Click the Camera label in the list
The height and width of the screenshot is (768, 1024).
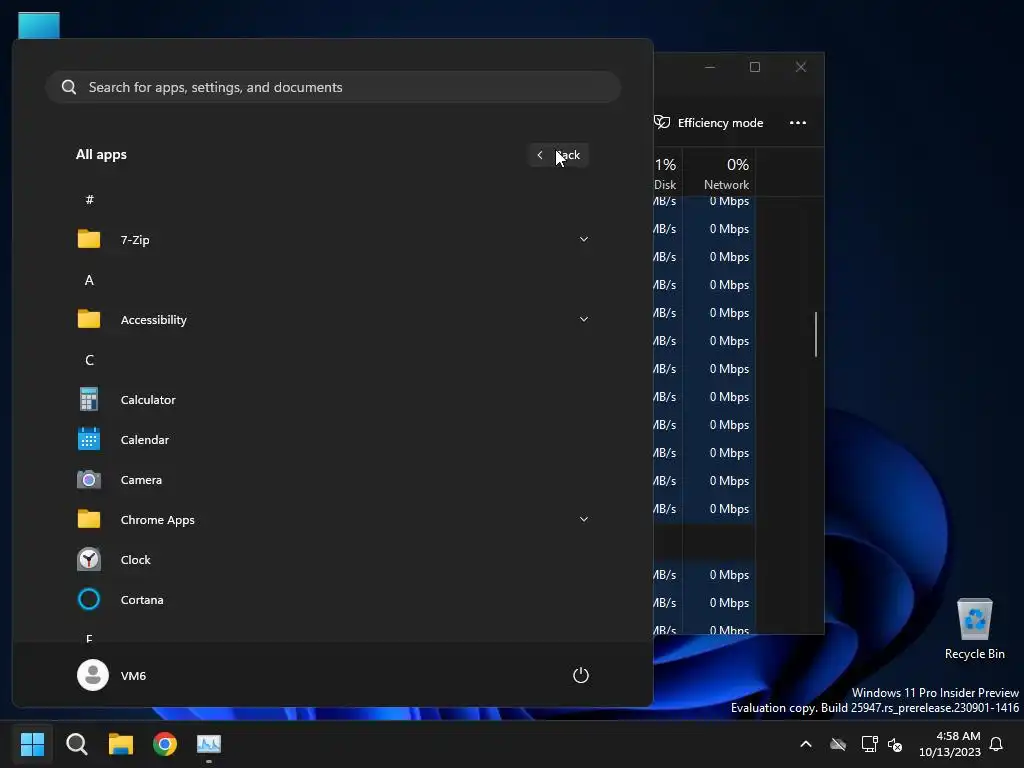pos(141,479)
